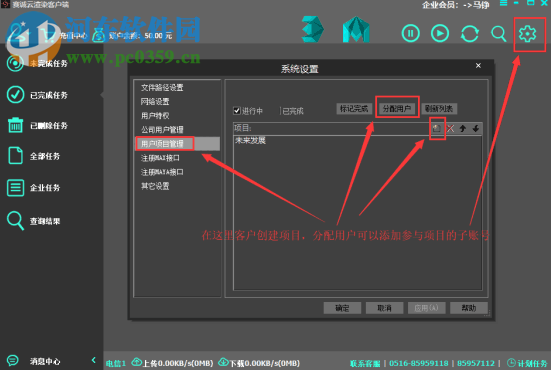Select the 未来发展 project row
Screen dimensions: 555x372
[357, 141]
